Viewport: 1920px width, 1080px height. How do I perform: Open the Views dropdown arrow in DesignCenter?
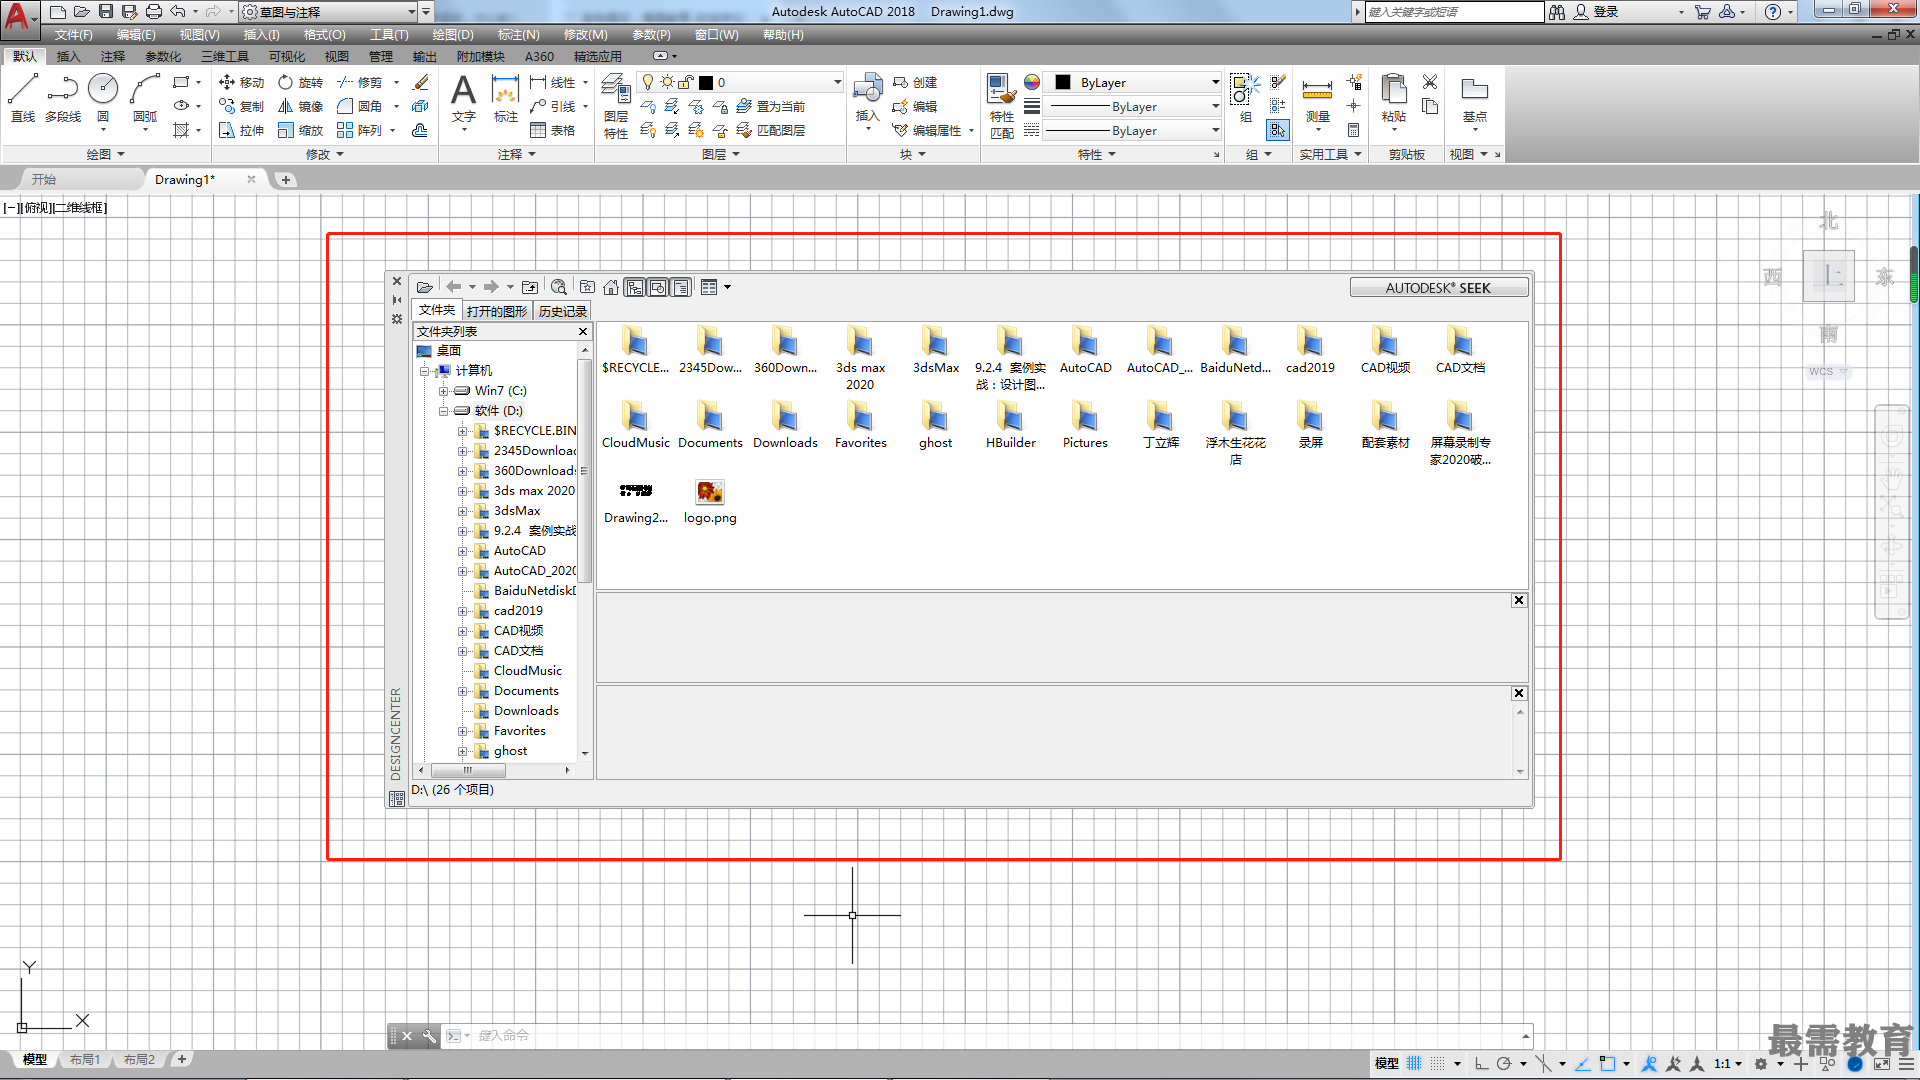pos(727,287)
